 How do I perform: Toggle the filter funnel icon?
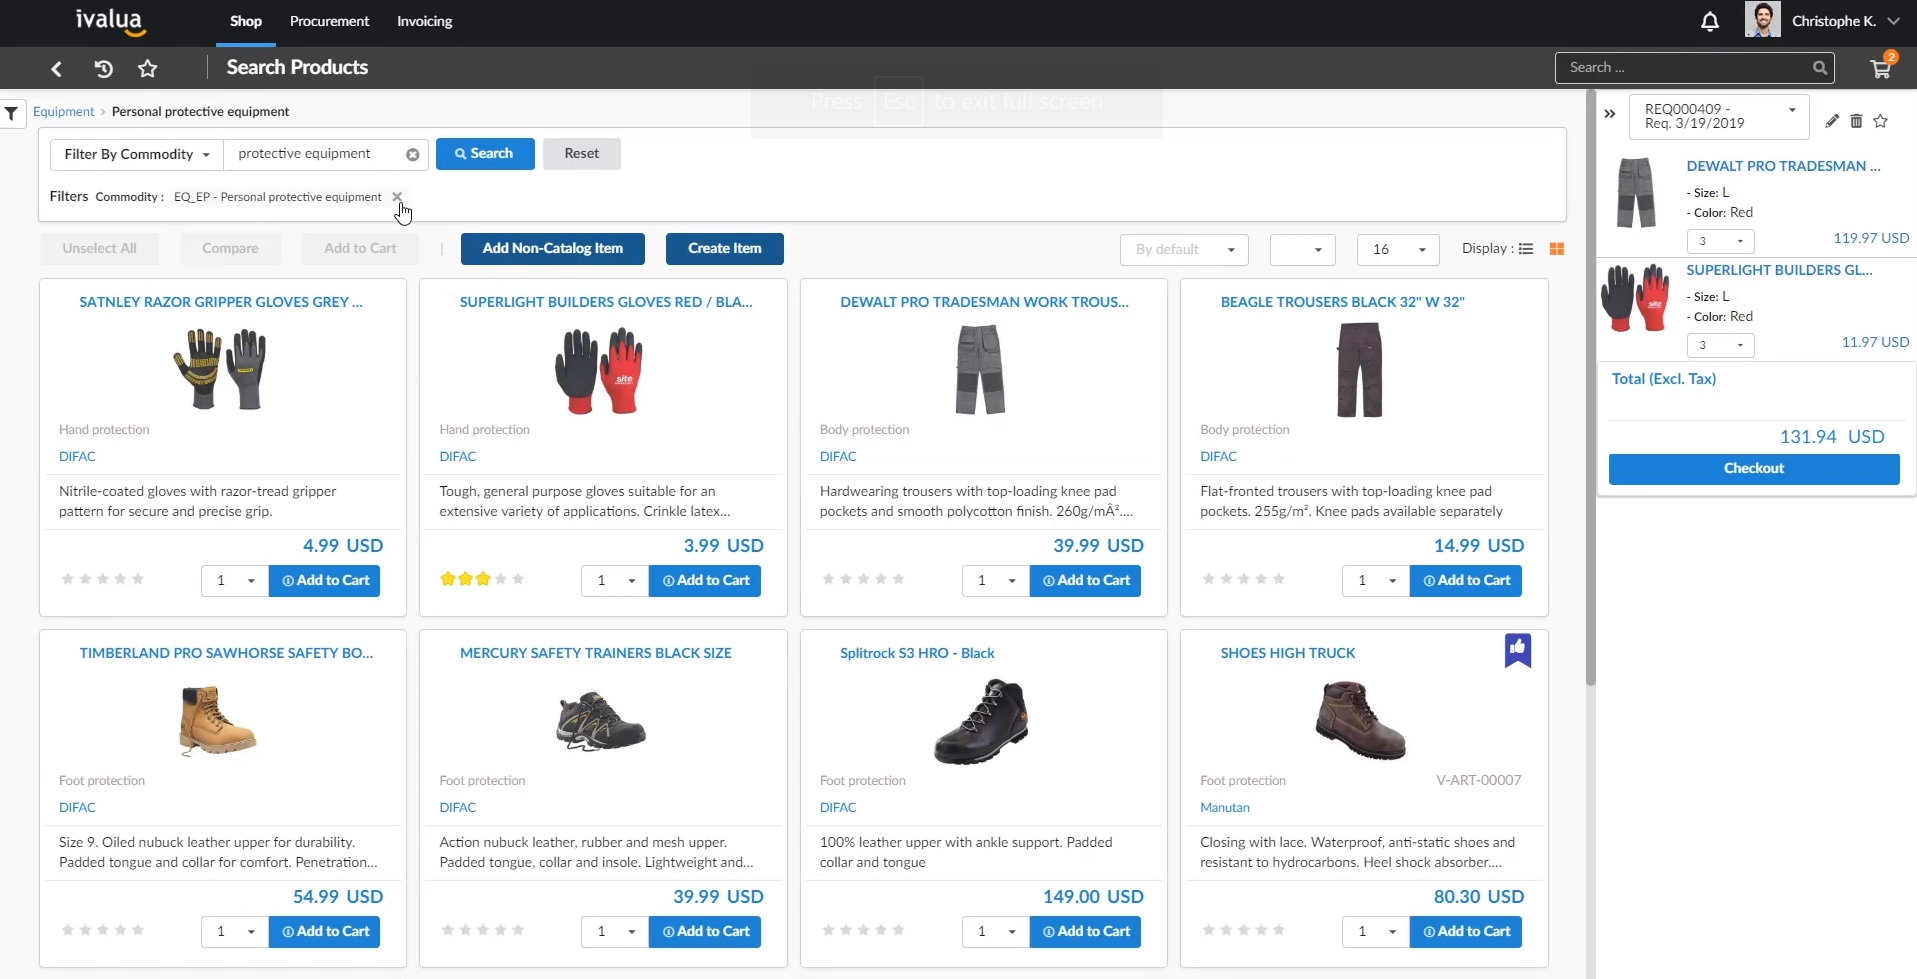coord(11,113)
